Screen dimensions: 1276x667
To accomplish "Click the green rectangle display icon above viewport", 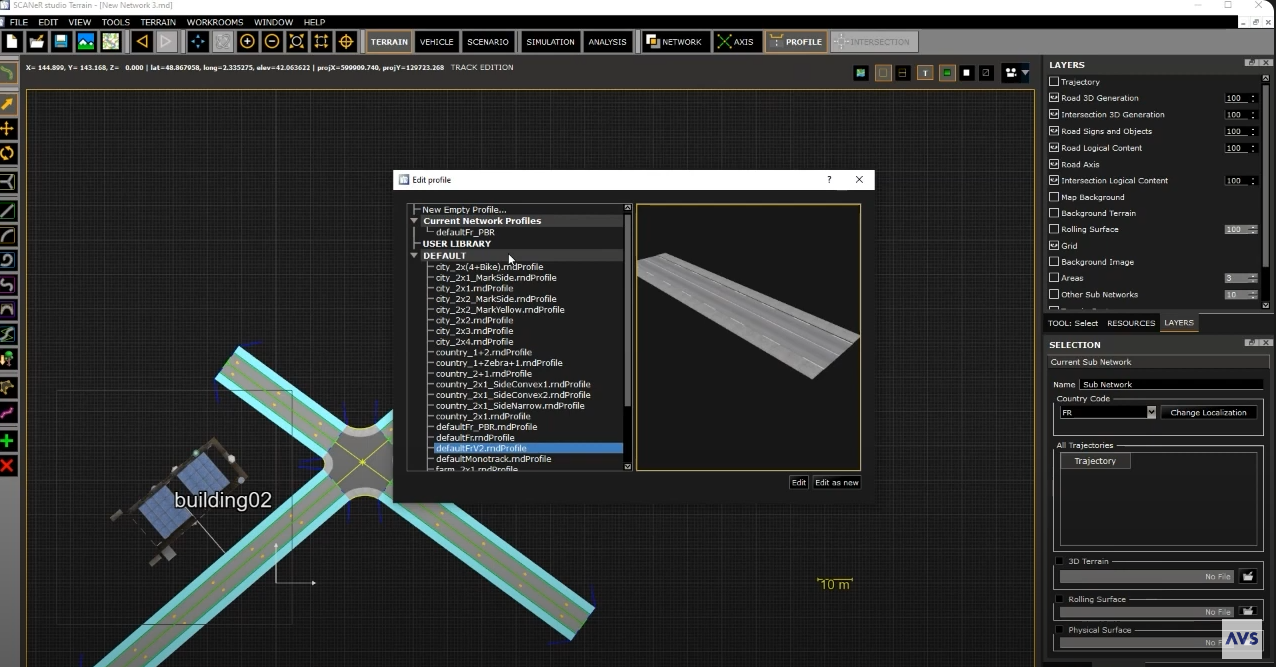I will [946, 72].
